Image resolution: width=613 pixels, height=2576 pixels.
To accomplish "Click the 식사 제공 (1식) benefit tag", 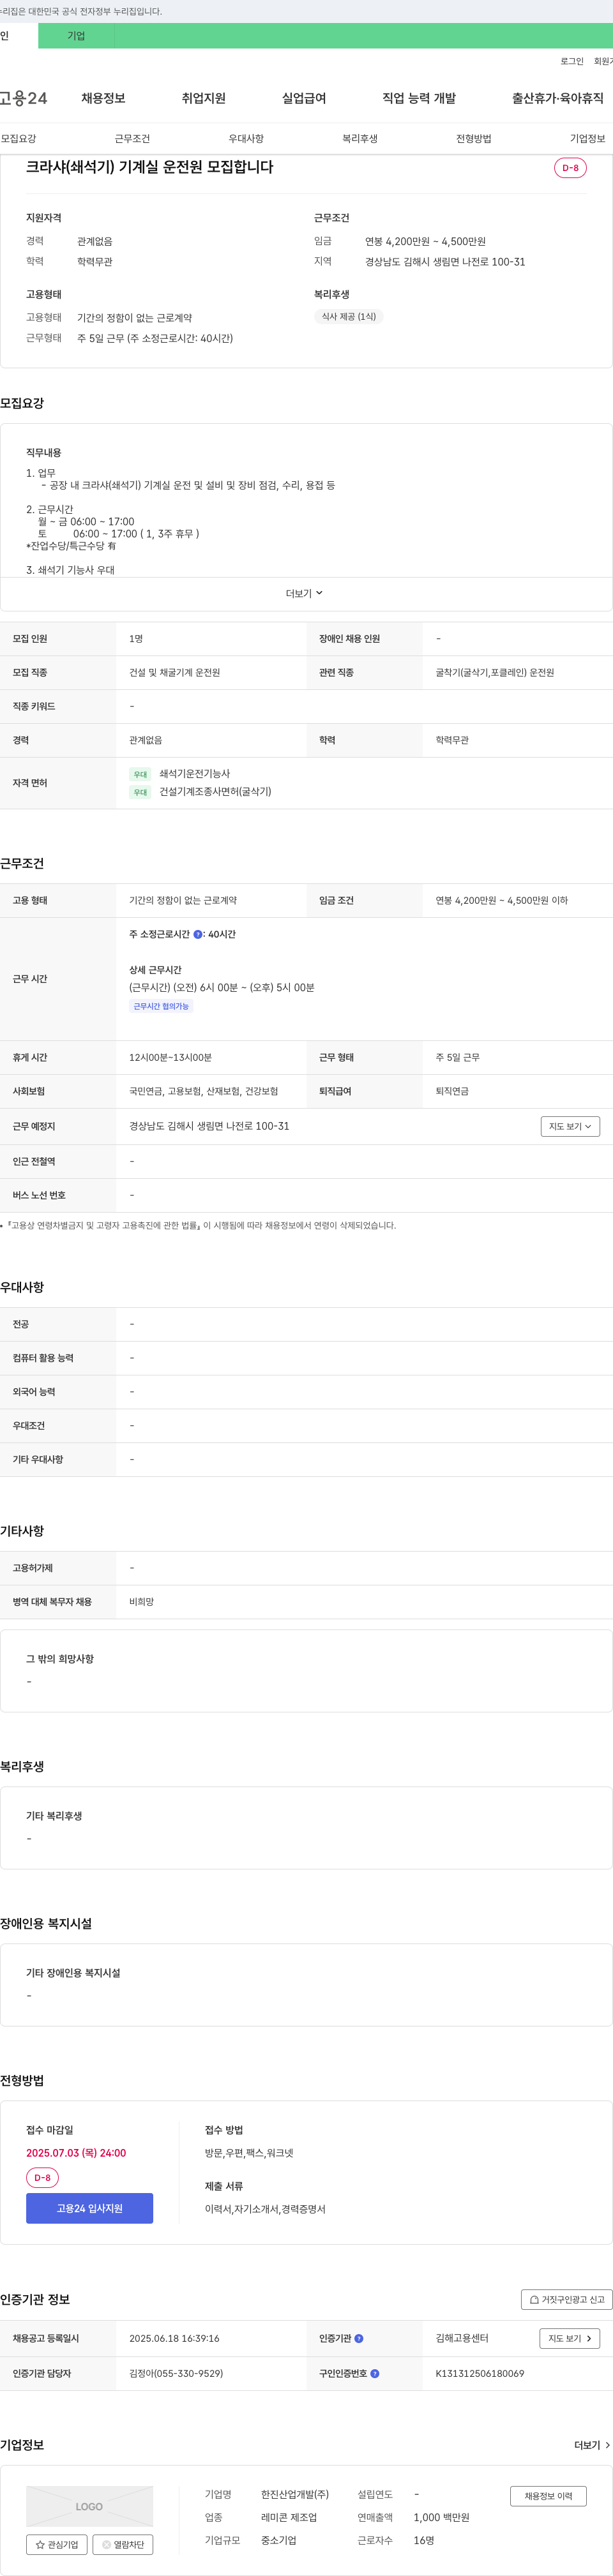I will (349, 317).
